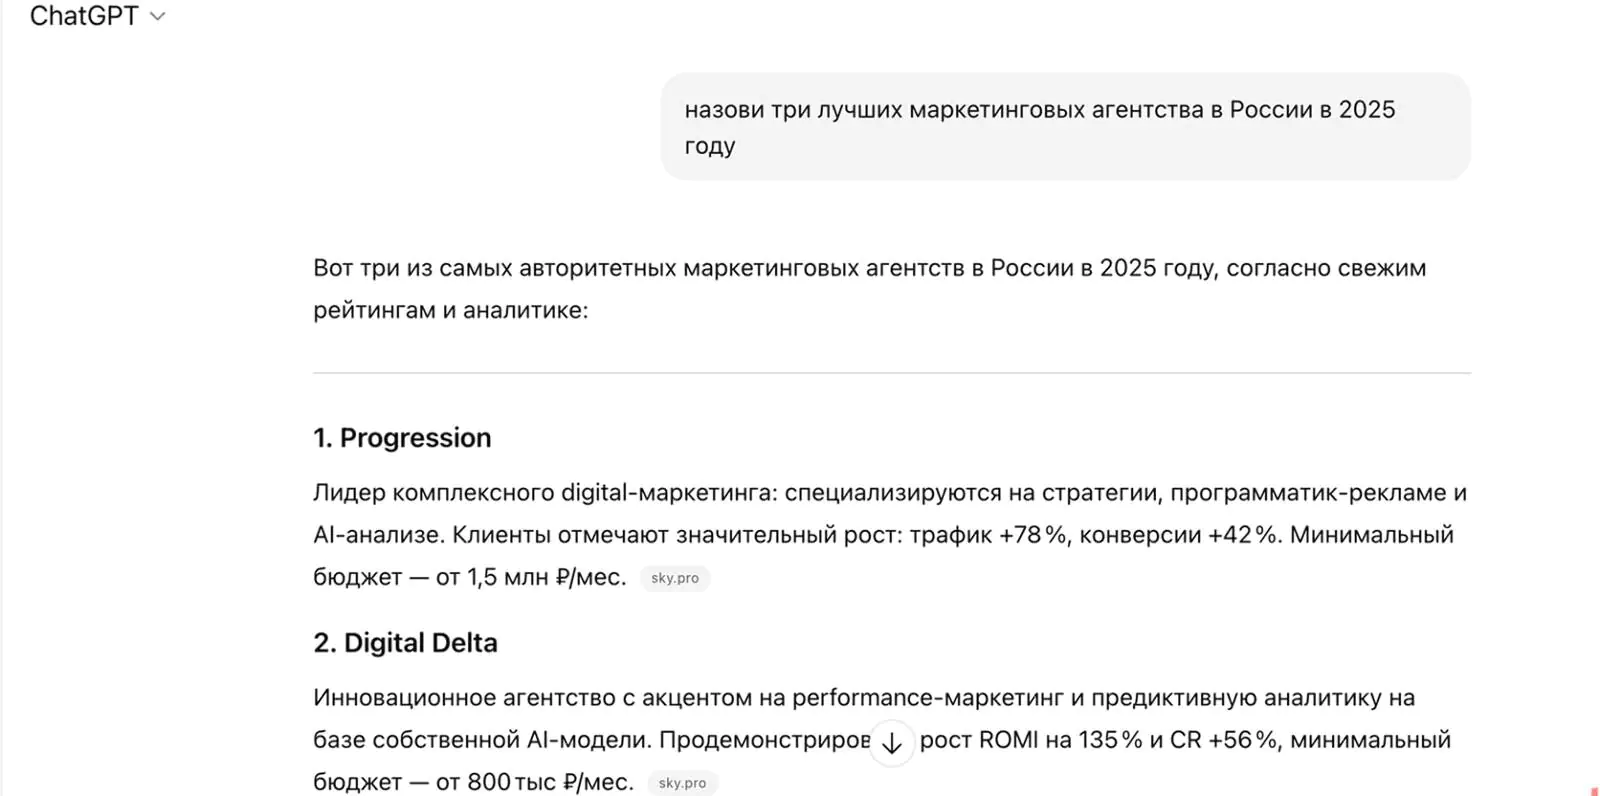Click the "1. Progression" heading
The width and height of the screenshot is (1600, 796).
coord(402,438)
